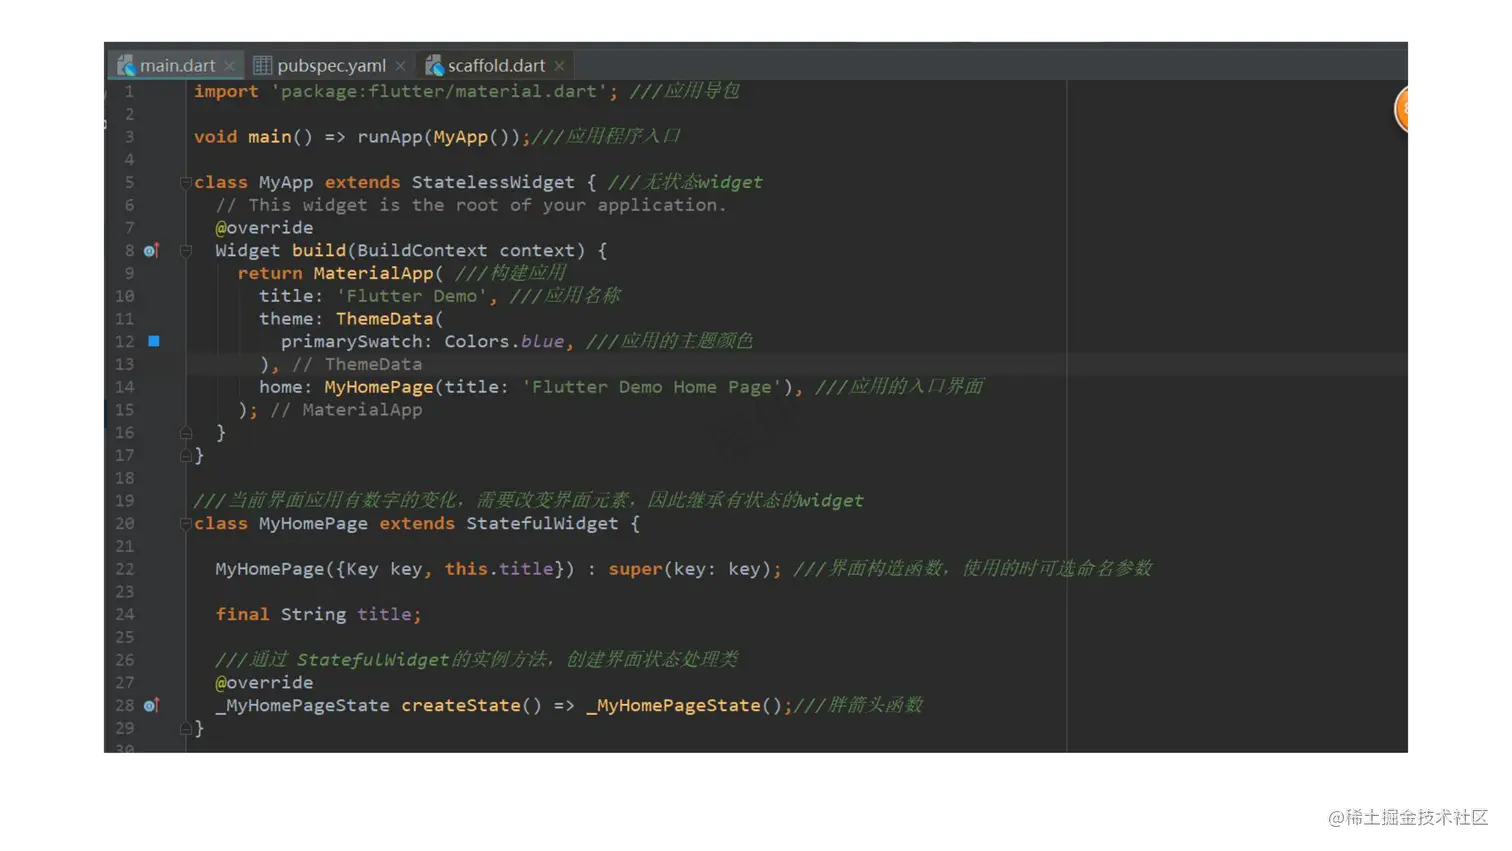This screenshot has width=1512, height=851.
Task: Collapse the MyHomePage class at line 20
Action: pos(185,523)
